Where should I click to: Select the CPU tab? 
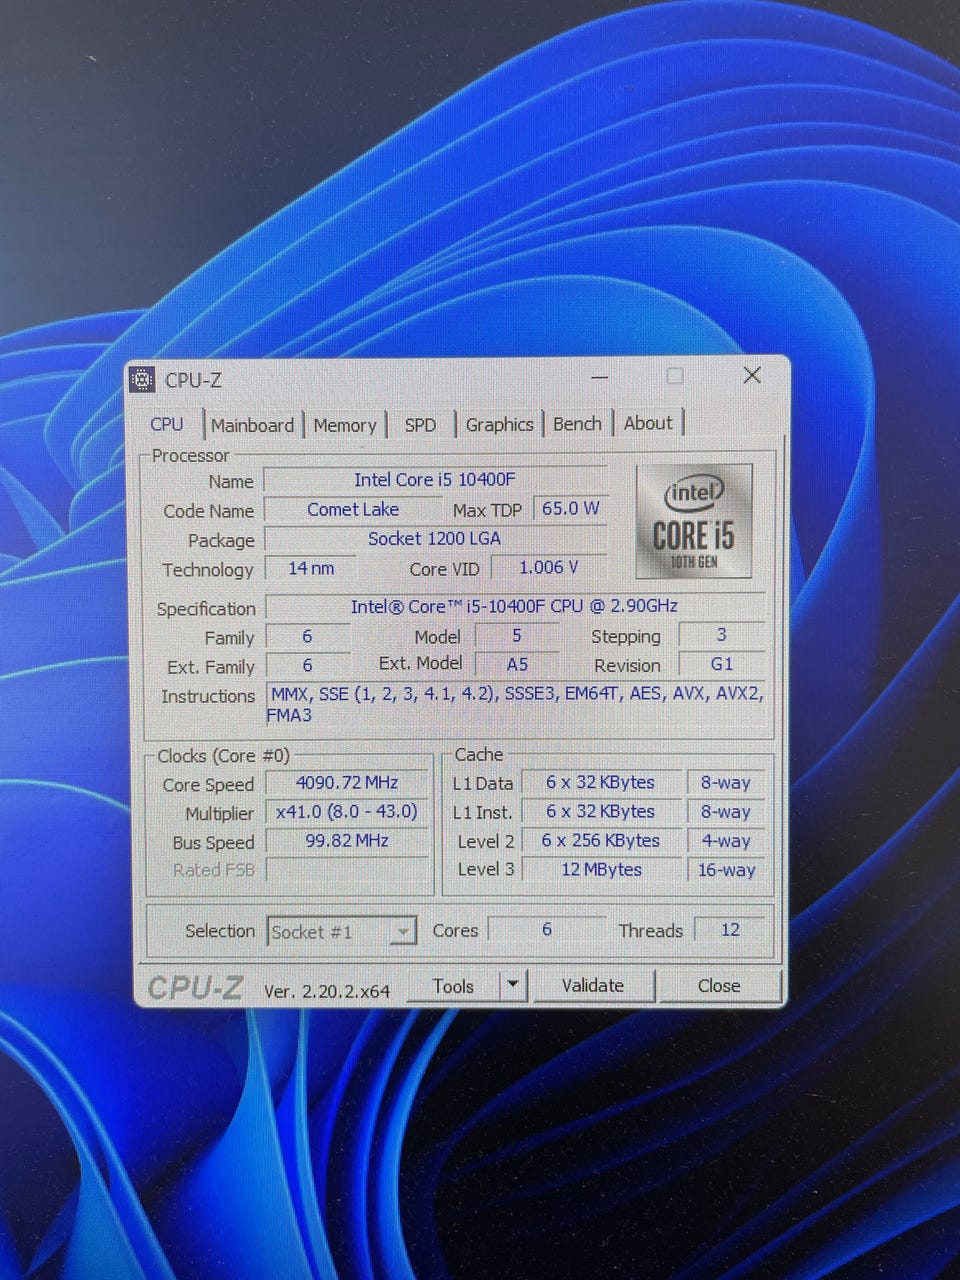tap(167, 424)
